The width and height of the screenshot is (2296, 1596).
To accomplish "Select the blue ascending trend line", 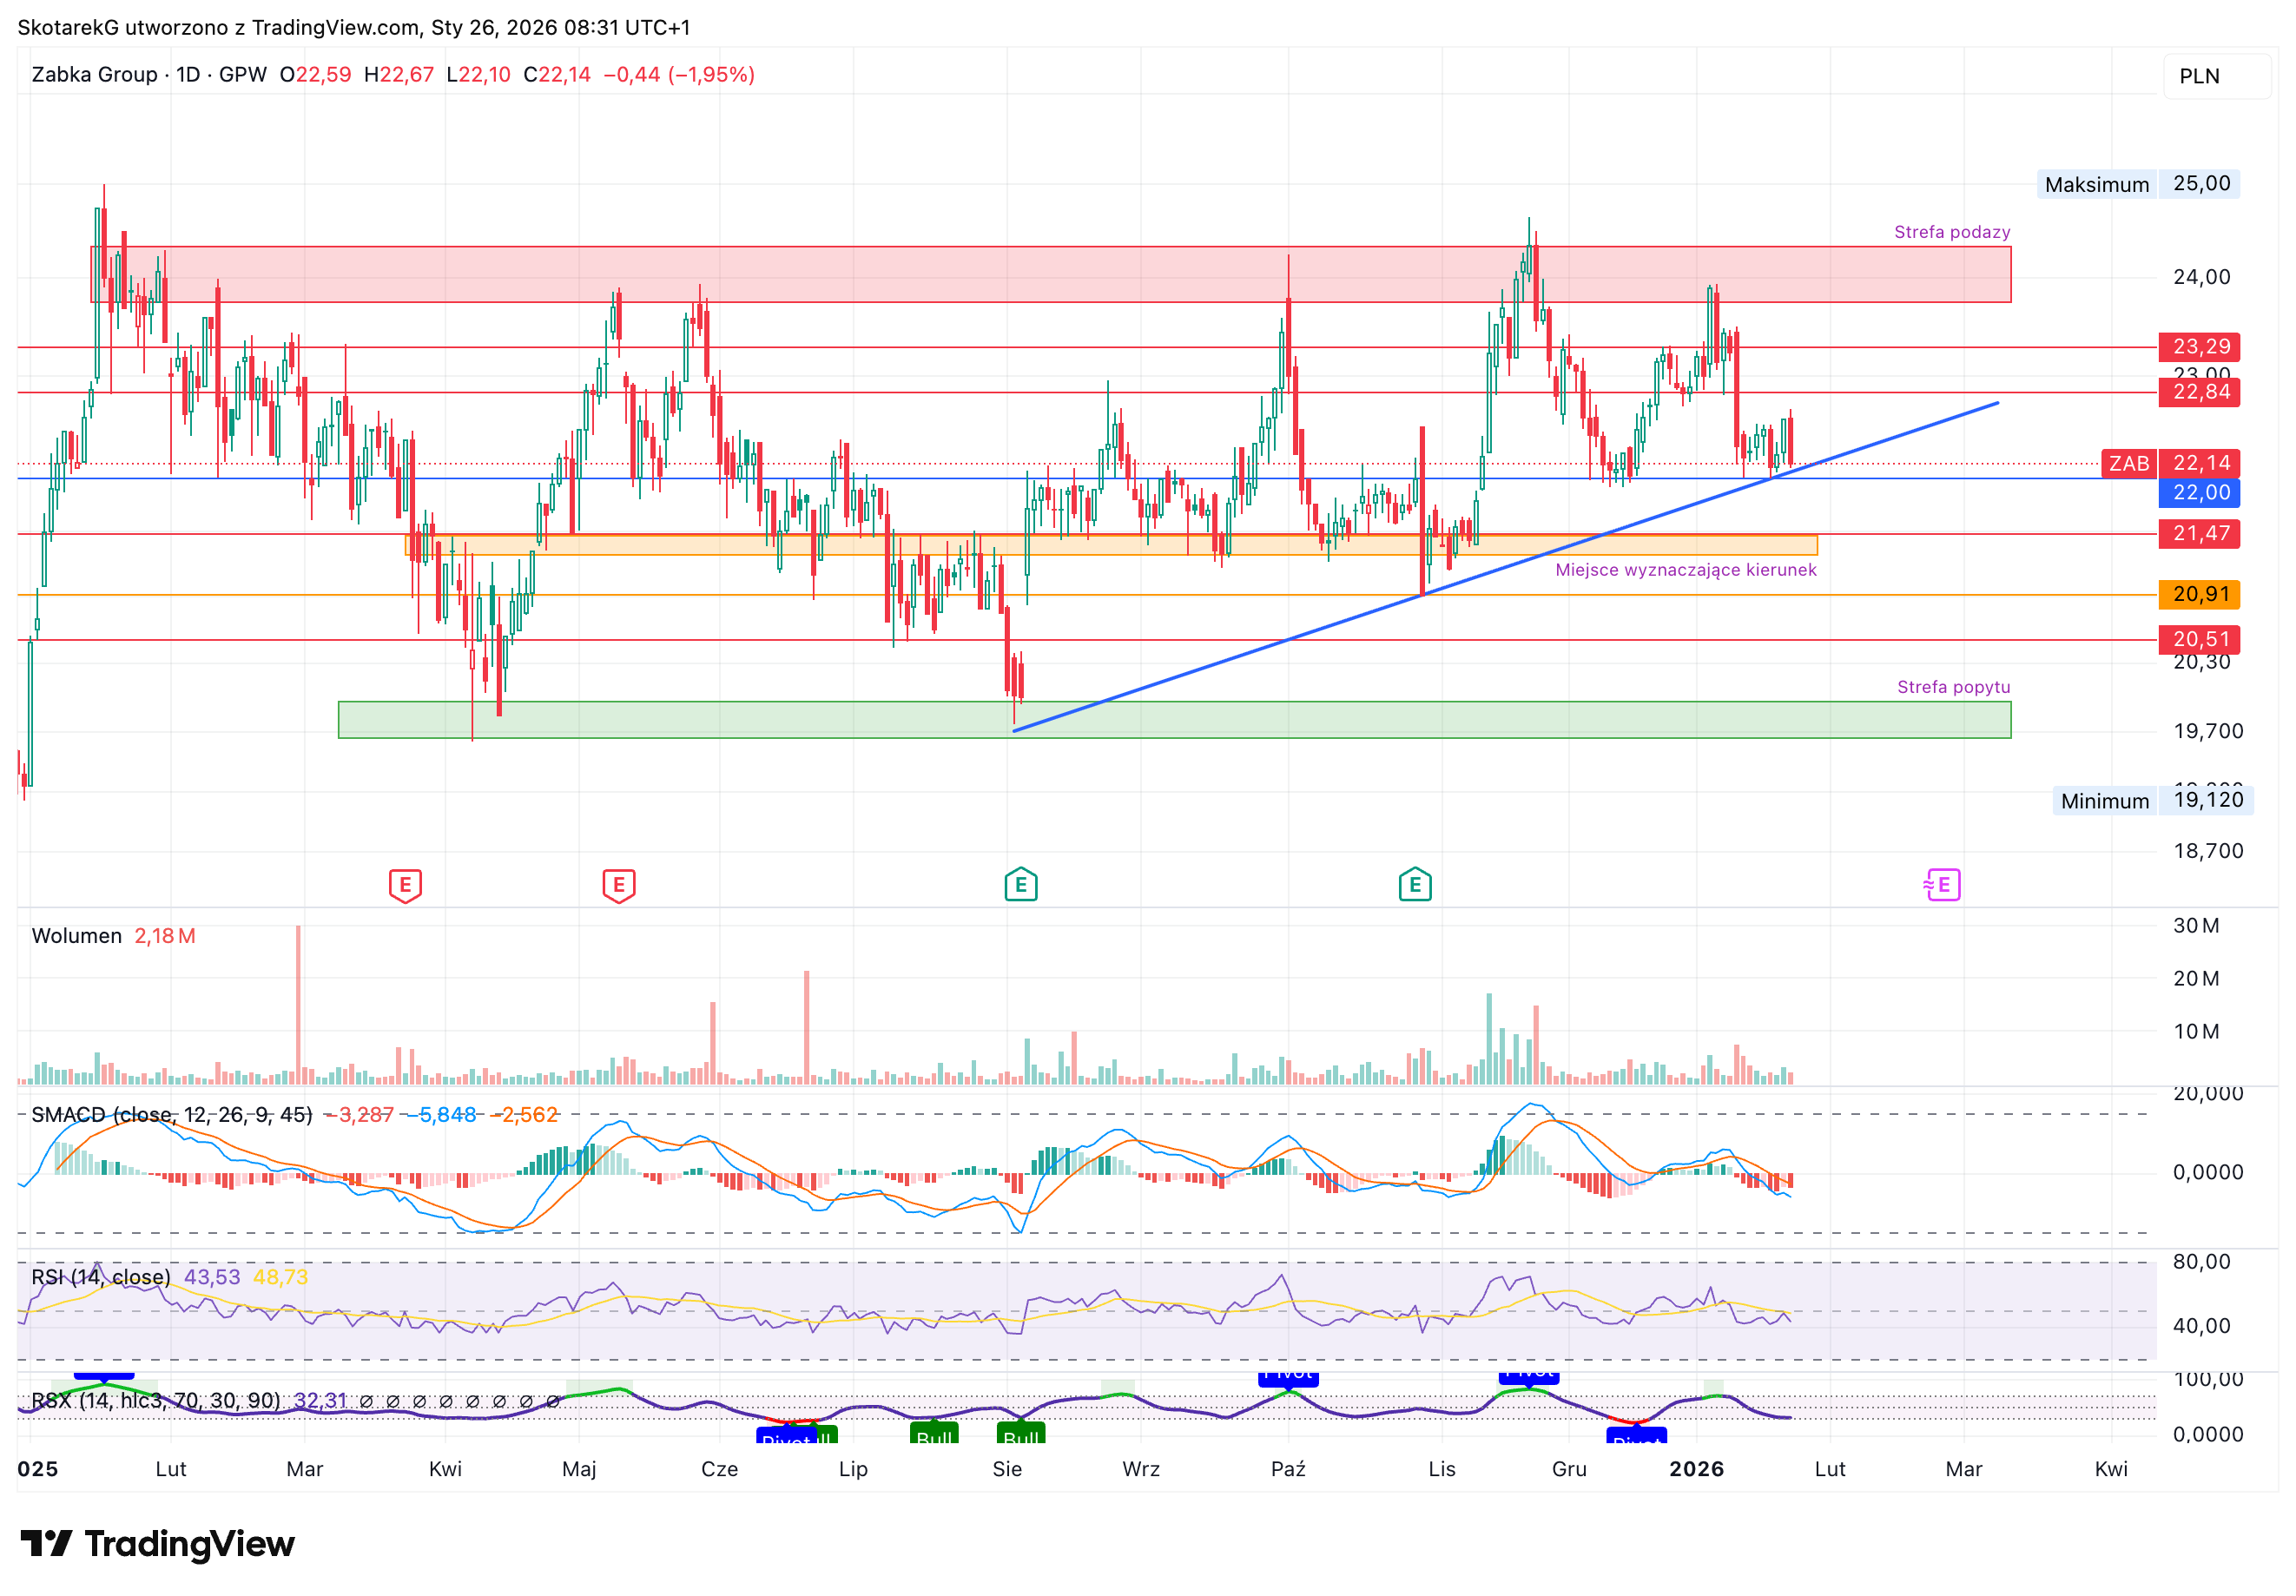I will click(x=1506, y=567).
